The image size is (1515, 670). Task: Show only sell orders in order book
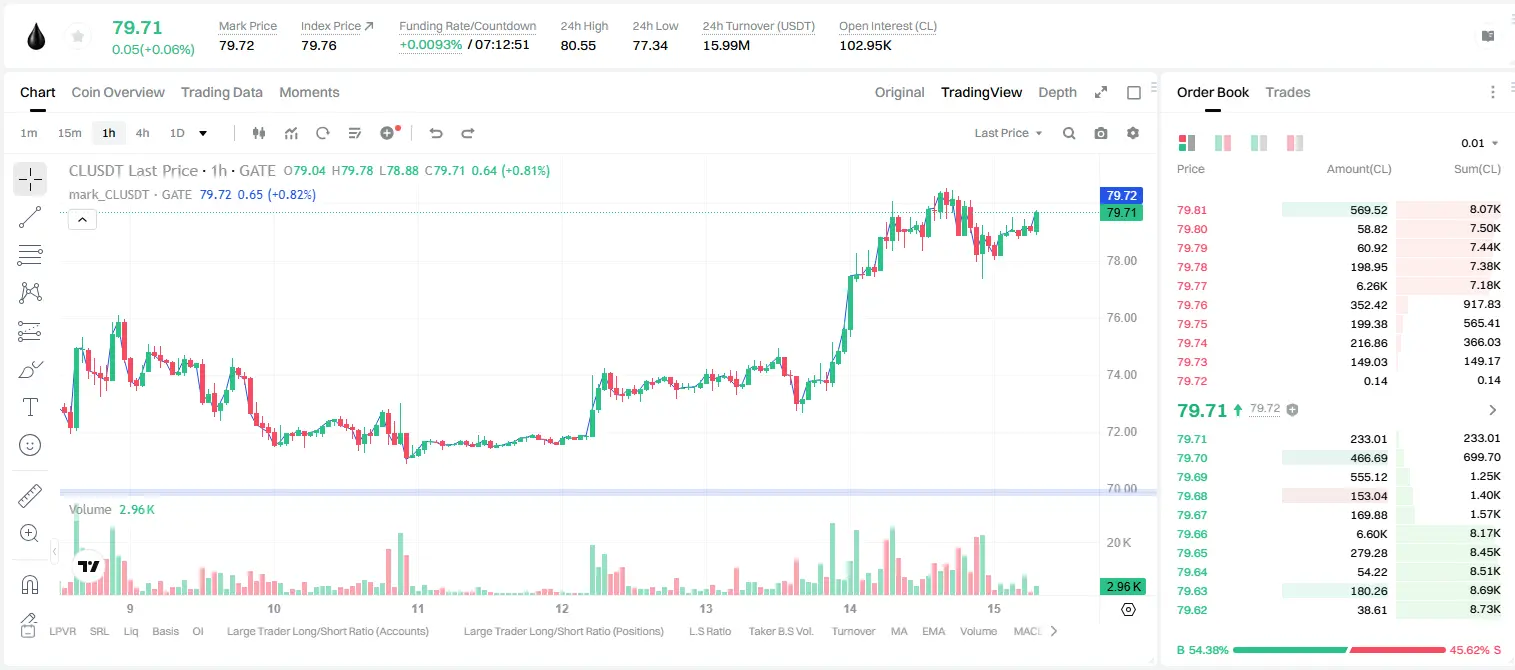click(1295, 143)
